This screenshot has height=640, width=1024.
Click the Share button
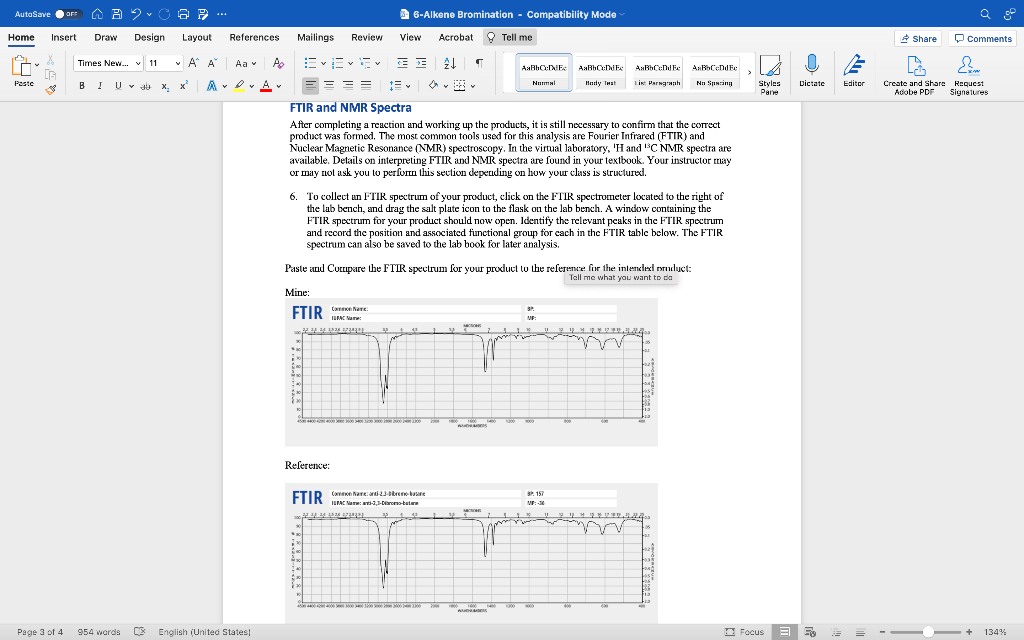coord(918,39)
